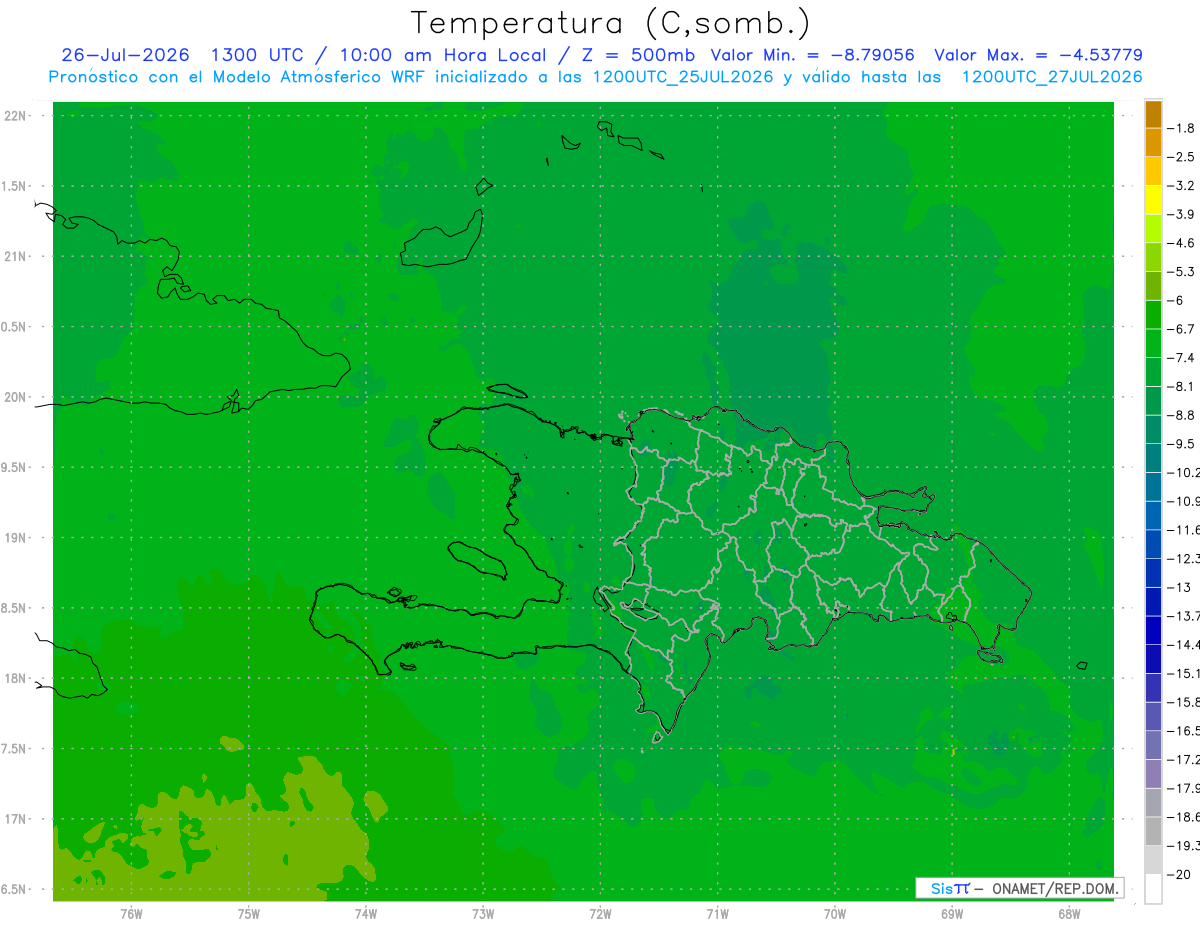This screenshot has height=927, width=1200.
Task: Click the "74W" longitude label
Action: (x=366, y=914)
